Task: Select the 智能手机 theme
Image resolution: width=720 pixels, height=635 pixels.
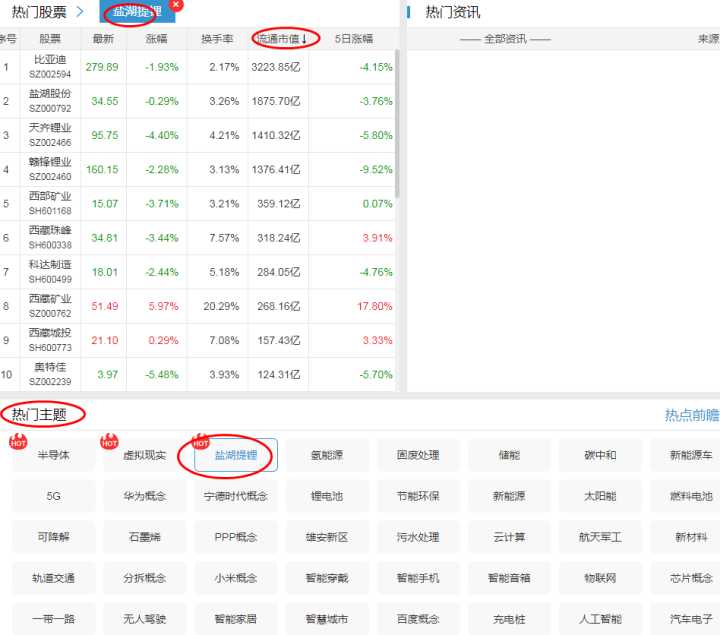Action: [418, 578]
